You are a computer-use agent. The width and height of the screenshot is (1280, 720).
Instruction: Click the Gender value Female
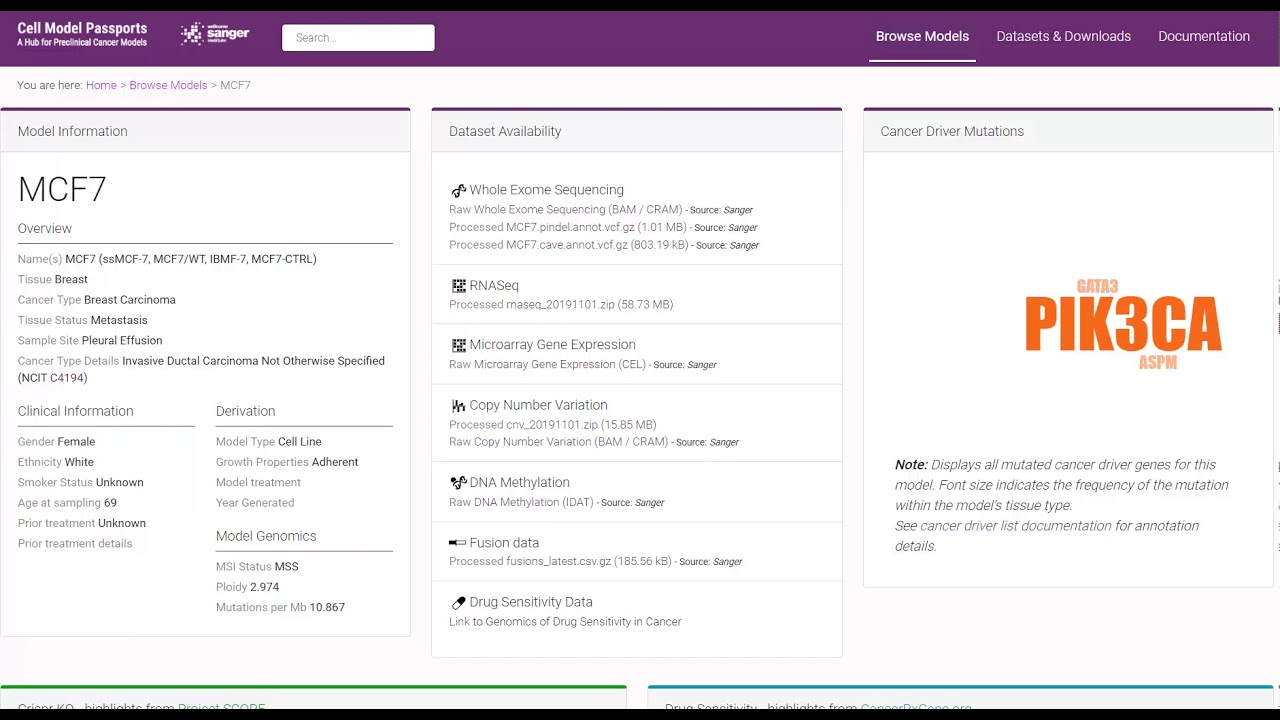(76, 442)
